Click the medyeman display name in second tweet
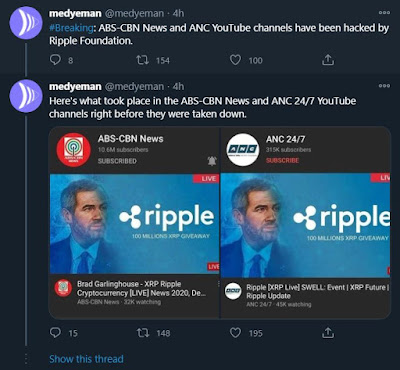This screenshot has height=370, width=400. pyautogui.click(x=75, y=86)
